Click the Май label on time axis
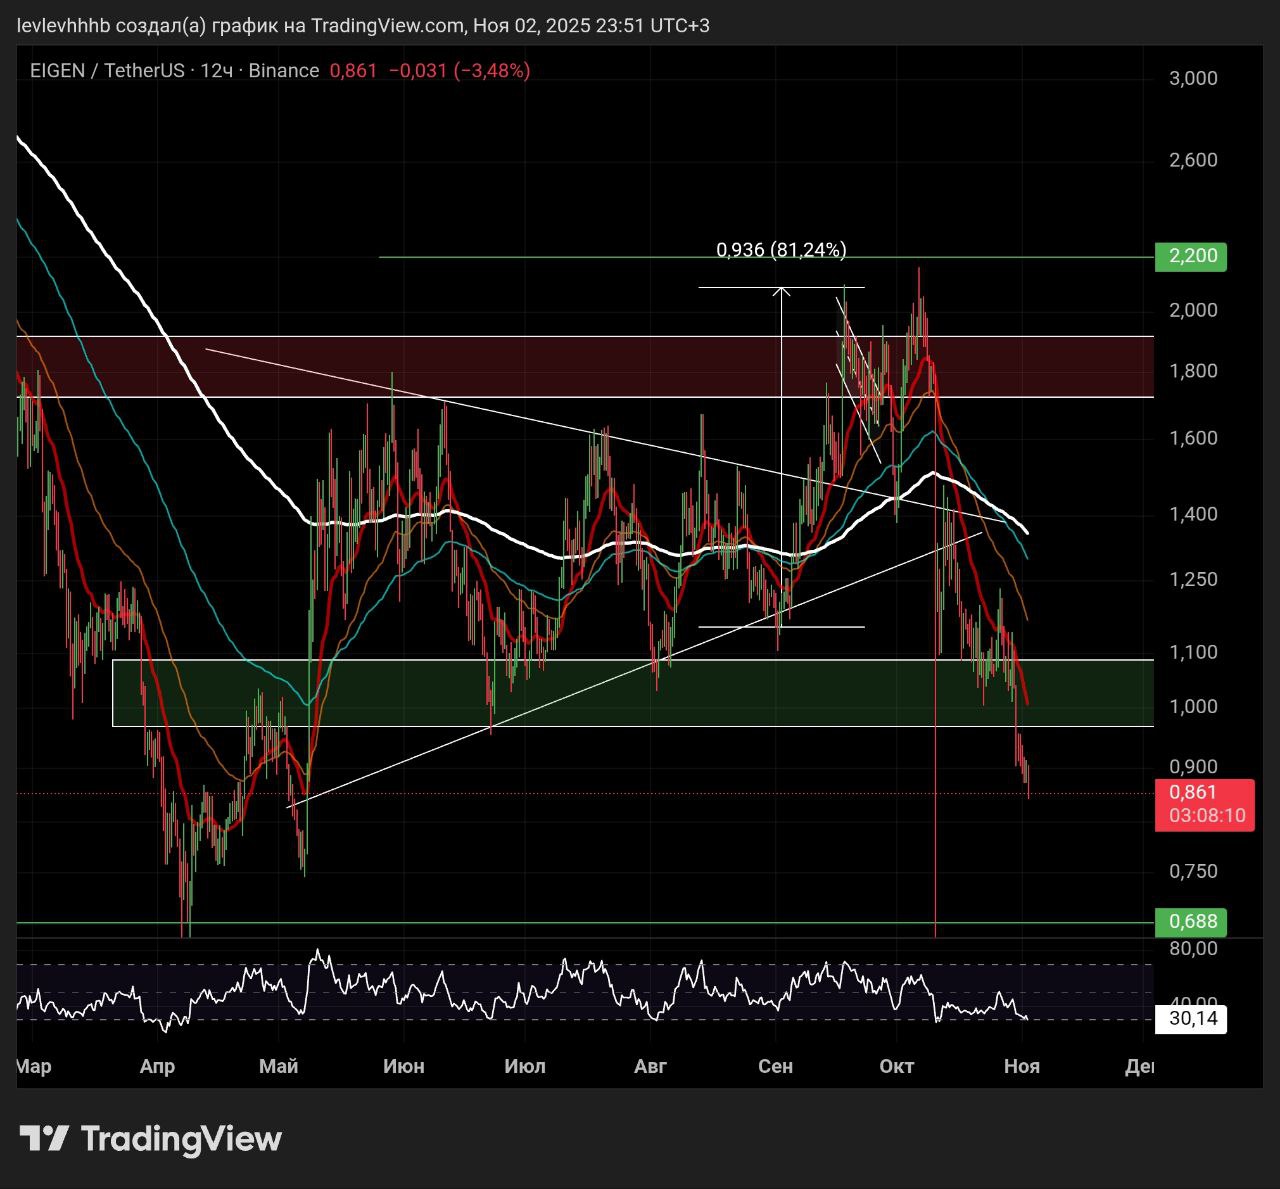1280x1189 pixels. coord(278,1066)
